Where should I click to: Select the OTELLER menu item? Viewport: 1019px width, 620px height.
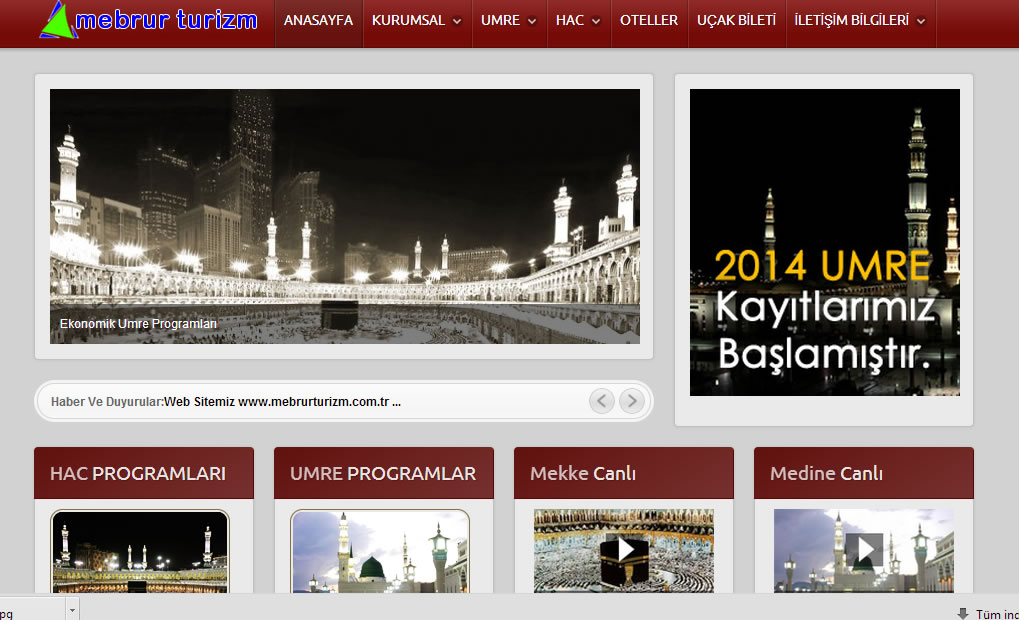click(649, 20)
